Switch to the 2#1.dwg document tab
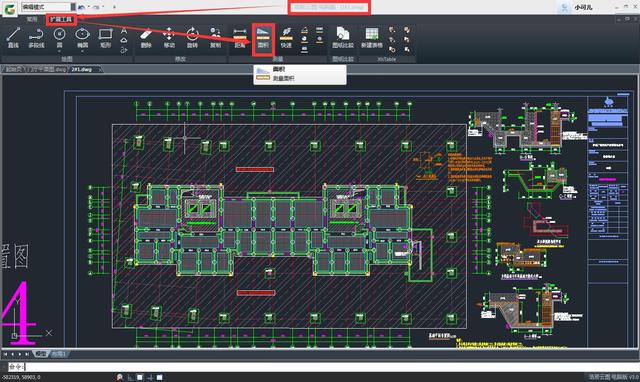This screenshot has height=382, width=640. pos(82,69)
